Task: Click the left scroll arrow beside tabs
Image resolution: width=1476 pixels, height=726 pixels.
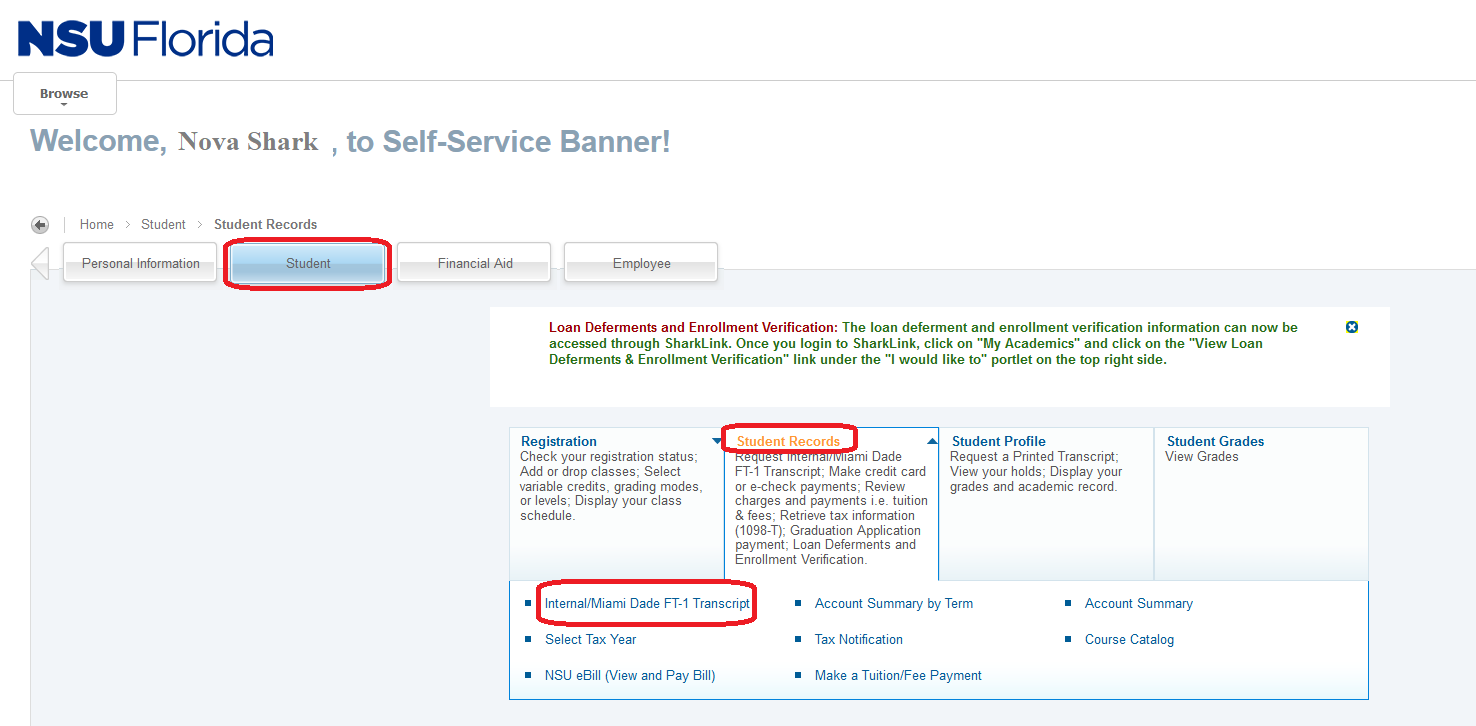Action: point(40,263)
